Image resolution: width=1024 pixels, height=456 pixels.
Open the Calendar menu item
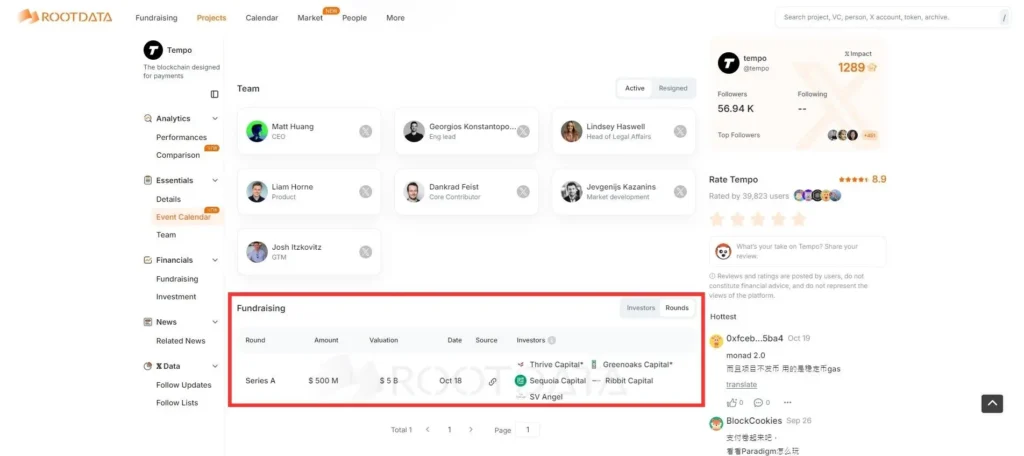coord(261,18)
